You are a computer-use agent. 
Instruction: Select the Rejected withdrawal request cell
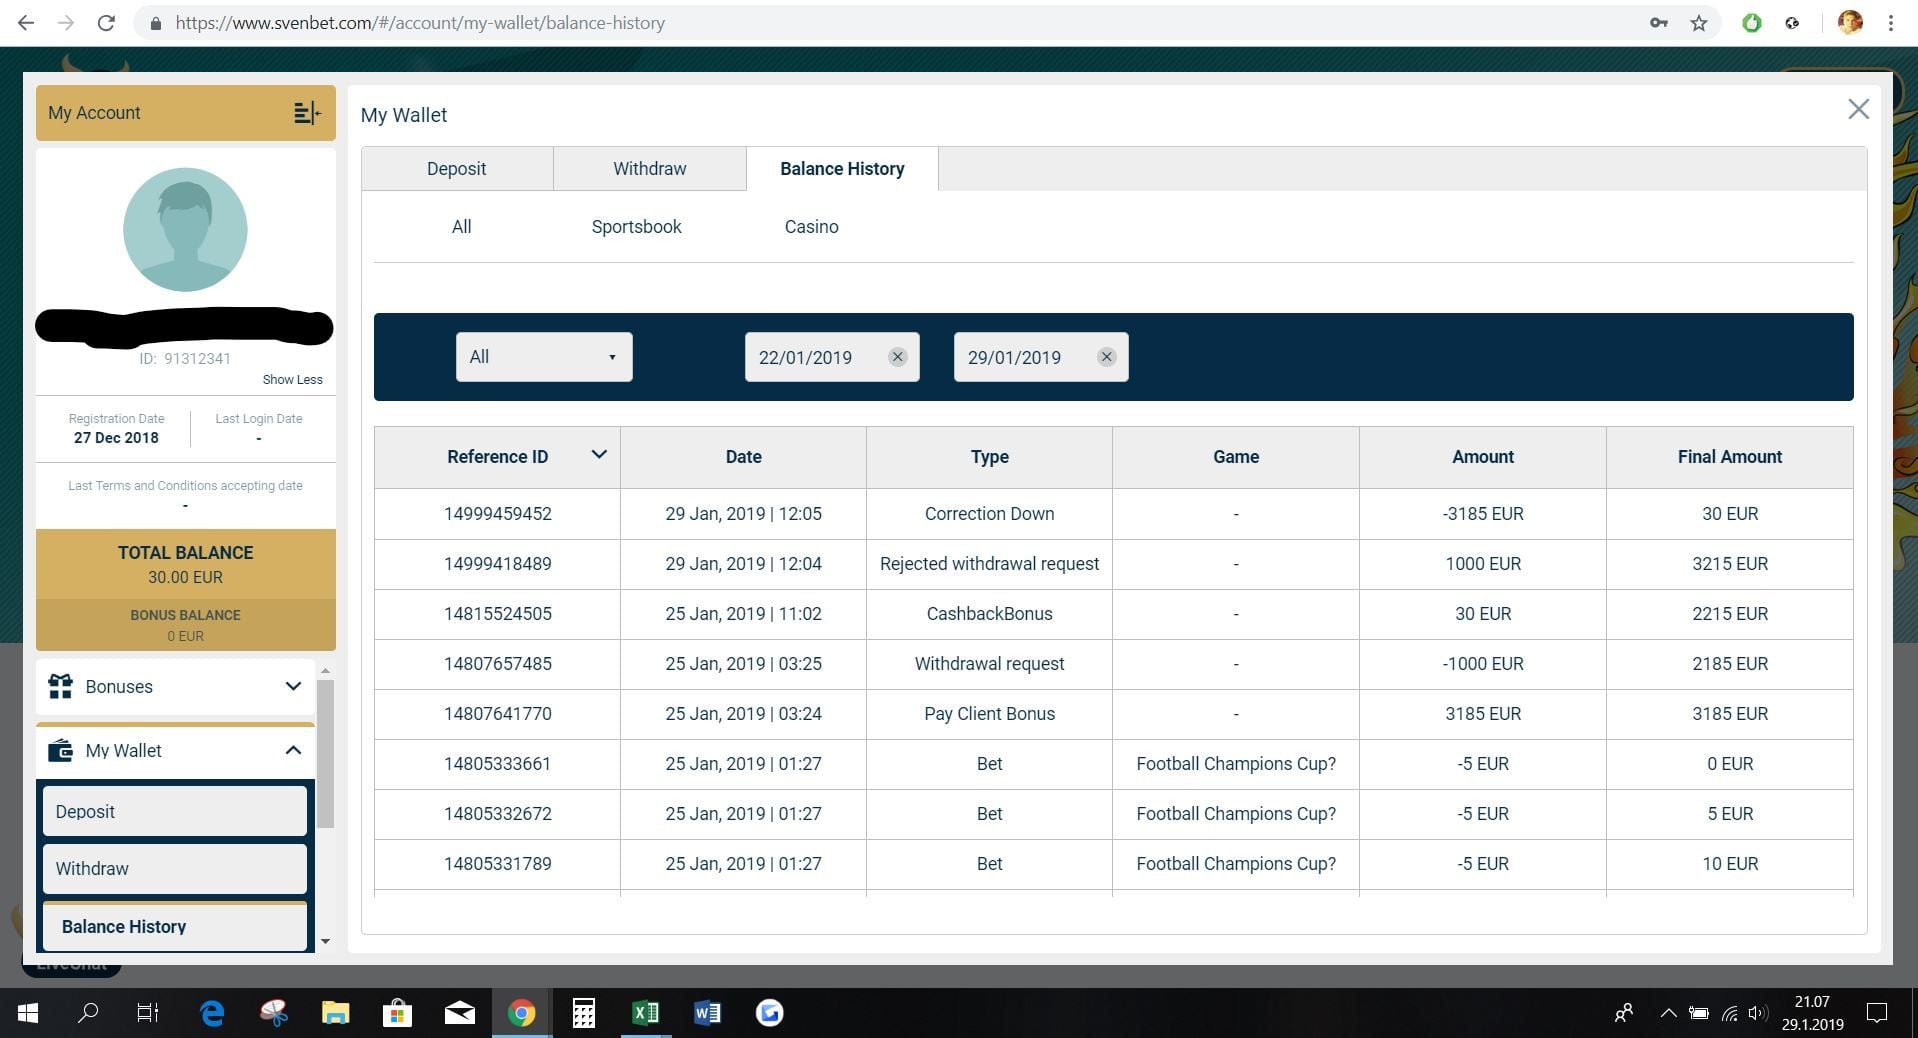pos(989,564)
